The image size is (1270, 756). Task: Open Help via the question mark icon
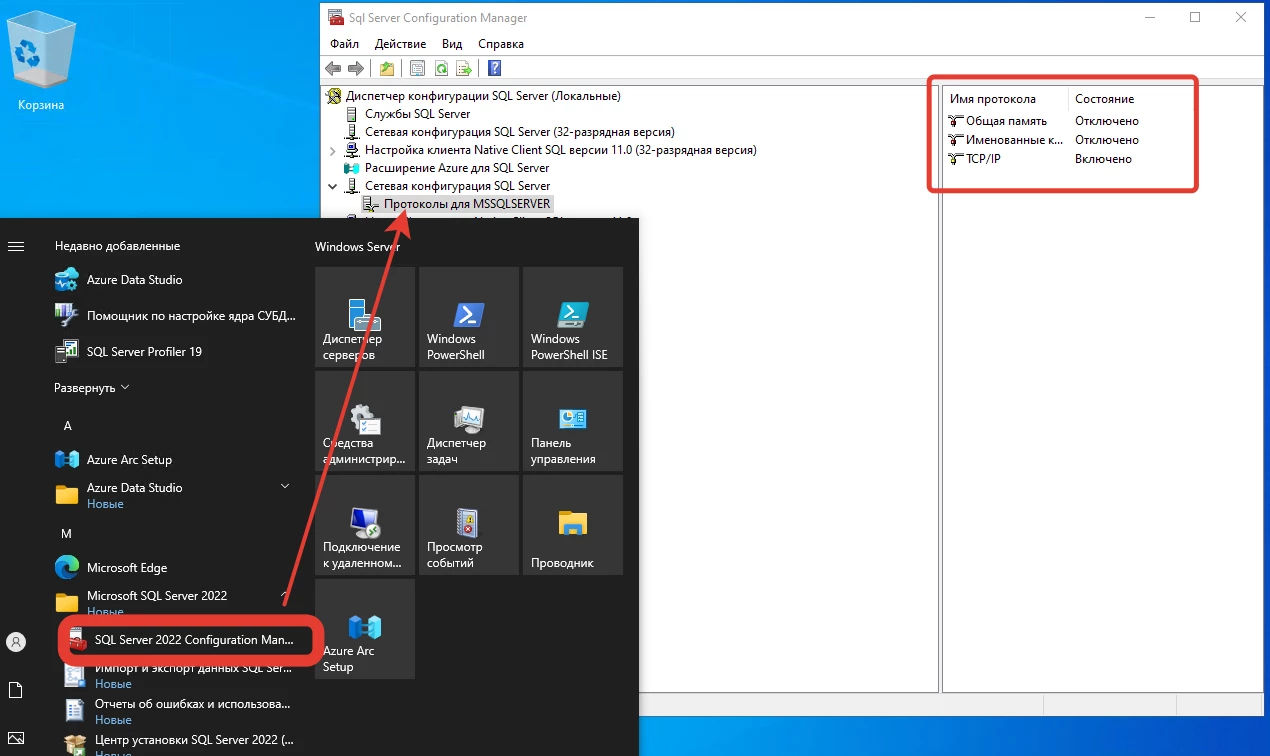[x=494, y=69]
